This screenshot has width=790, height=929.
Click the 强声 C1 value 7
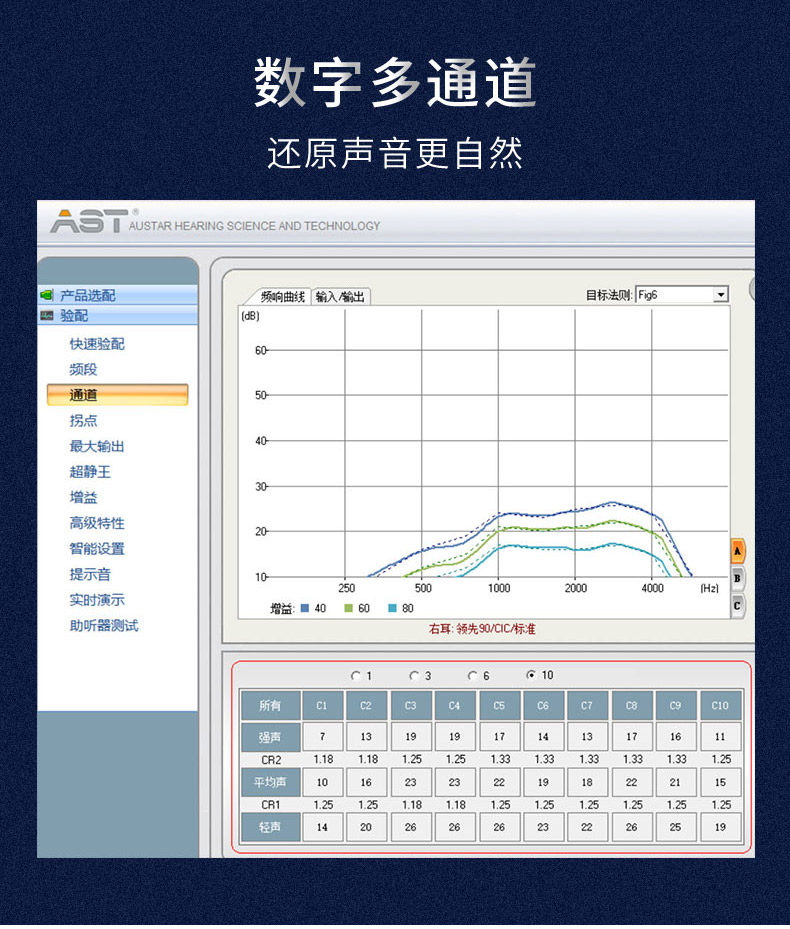[322, 737]
